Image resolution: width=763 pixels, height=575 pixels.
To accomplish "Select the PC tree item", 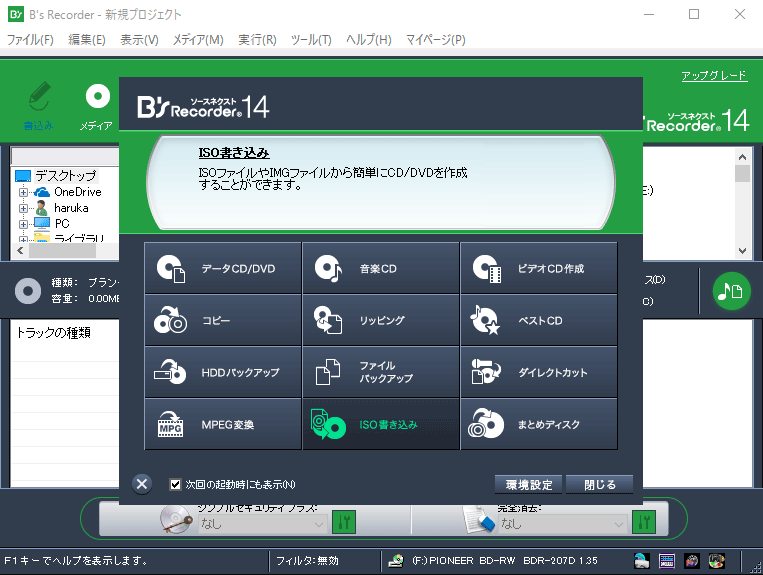I will (x=62, y=224).
